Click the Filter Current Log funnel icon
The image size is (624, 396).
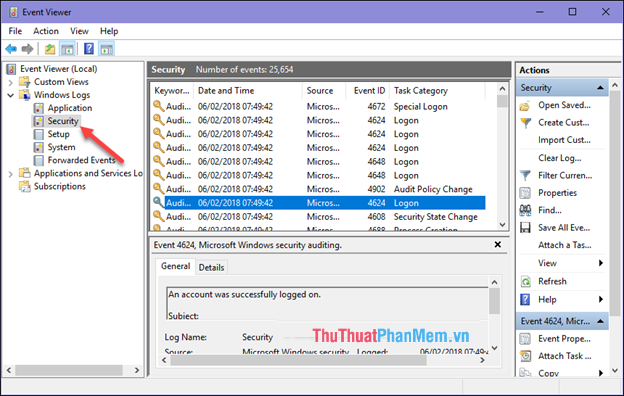[525, 176]
